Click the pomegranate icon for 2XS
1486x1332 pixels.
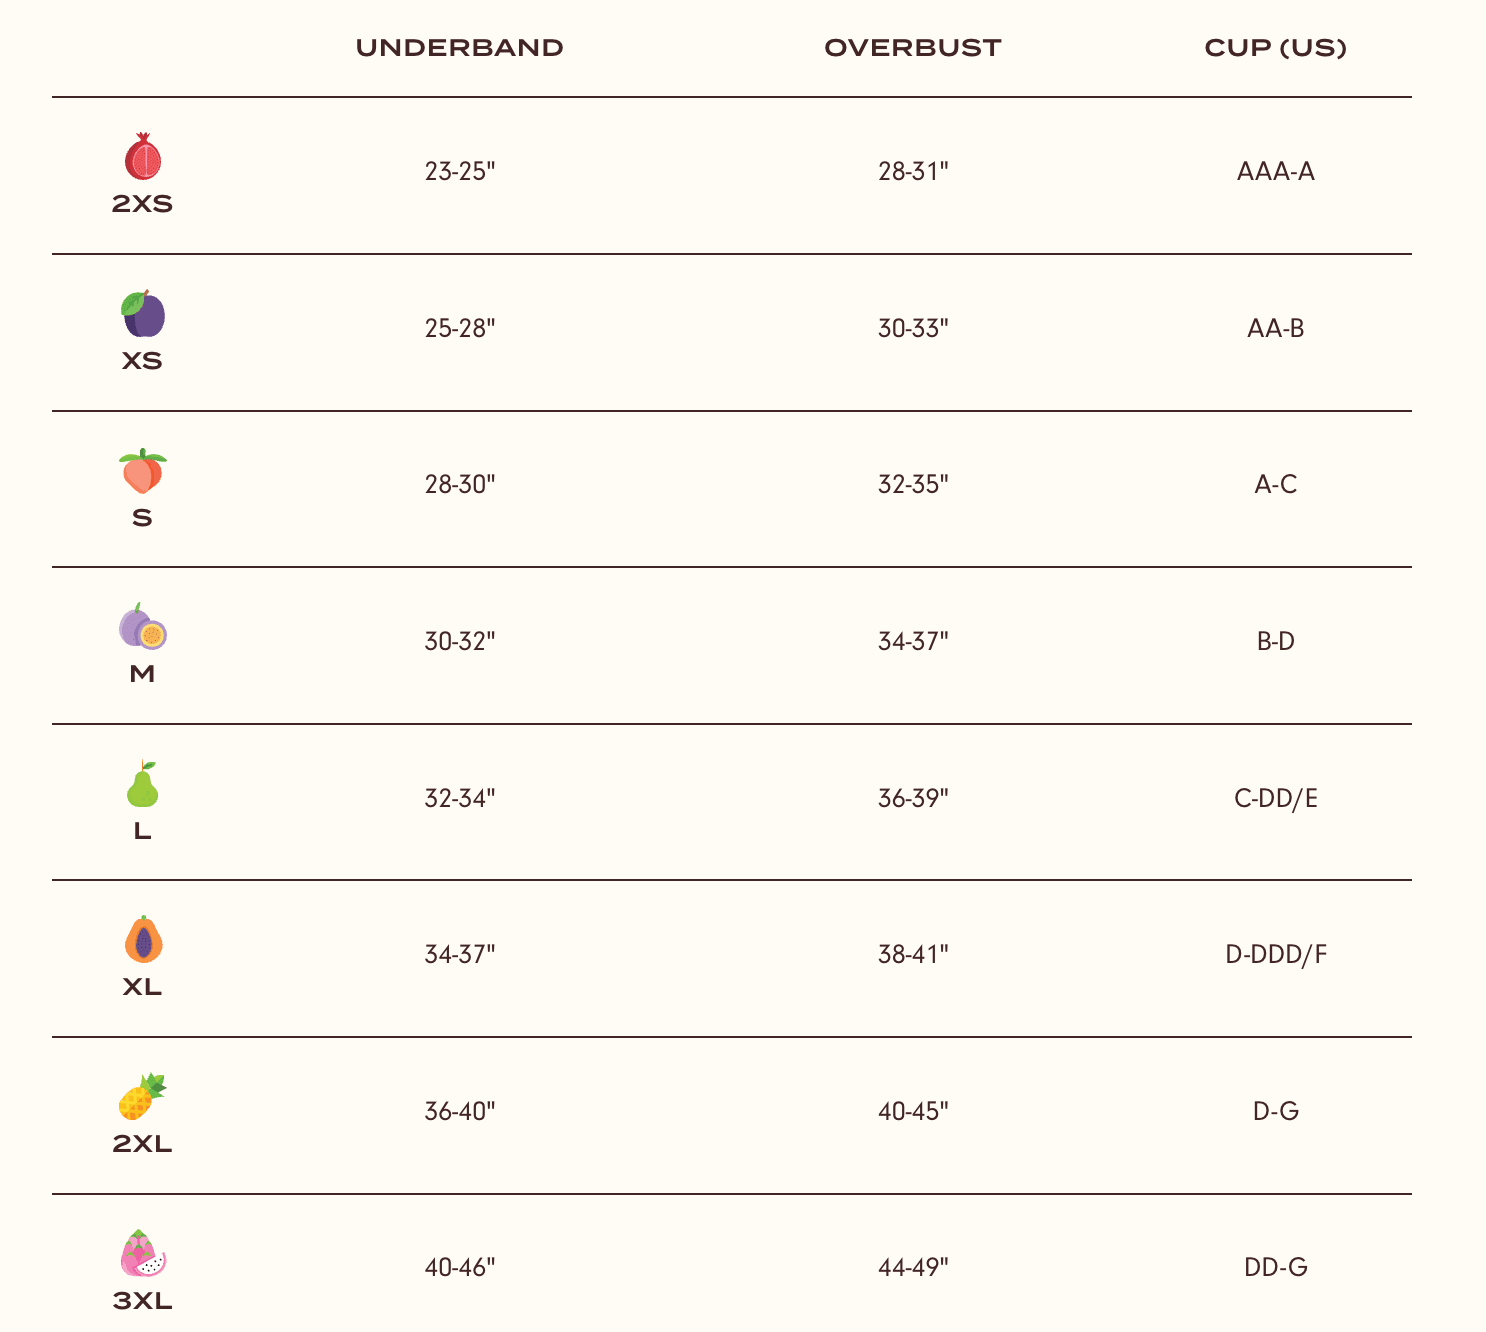click(x=143, y=157)
